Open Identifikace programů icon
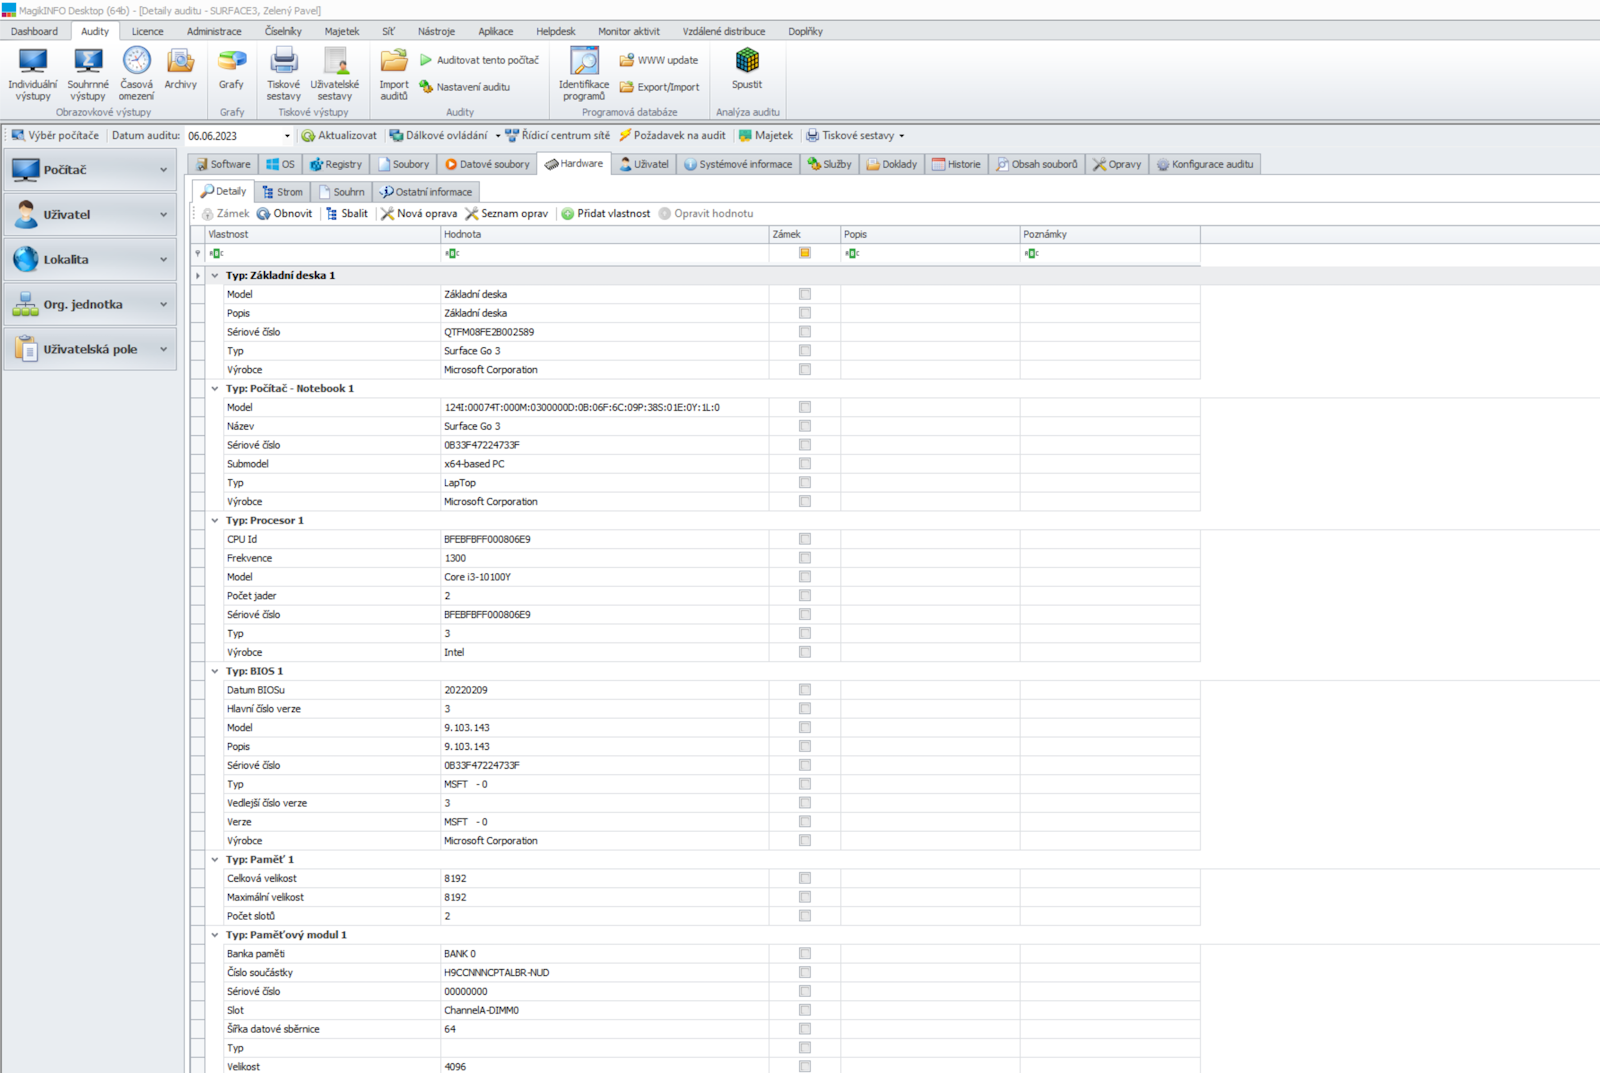The height and width of the screenshot is (1073, 1600). pos(583,63)
